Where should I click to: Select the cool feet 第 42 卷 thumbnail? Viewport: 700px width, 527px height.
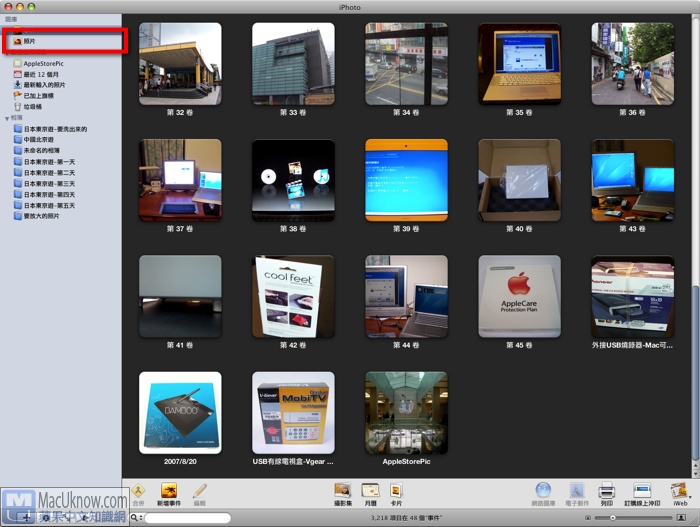[x=293, y=297]
